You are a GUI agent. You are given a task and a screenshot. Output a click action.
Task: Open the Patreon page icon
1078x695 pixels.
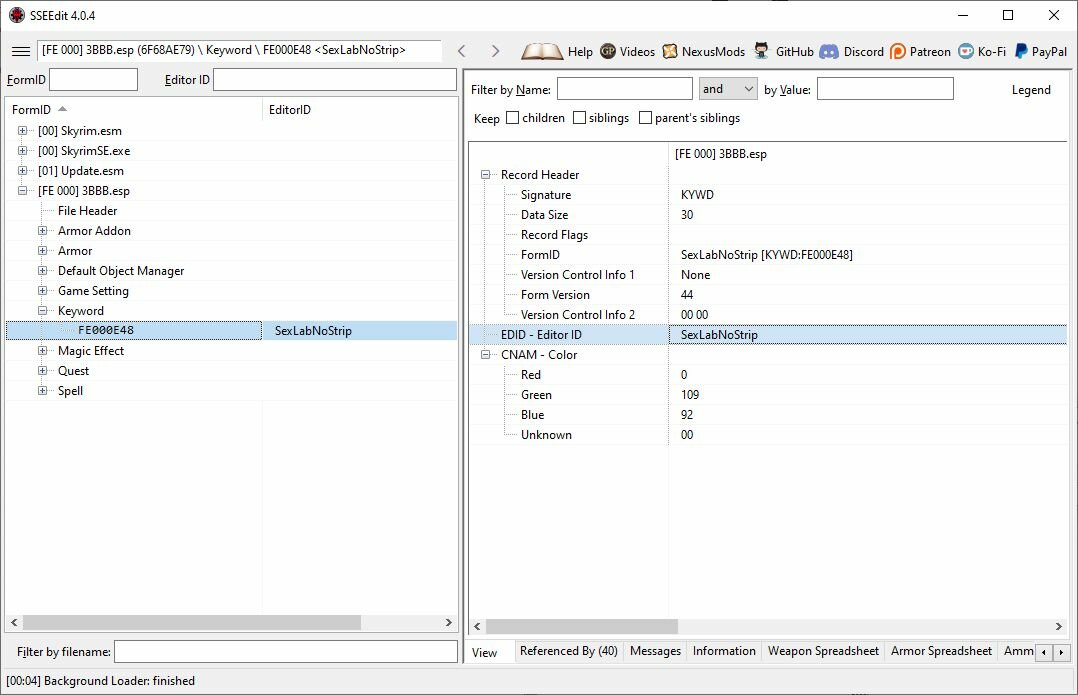(897, 51)
